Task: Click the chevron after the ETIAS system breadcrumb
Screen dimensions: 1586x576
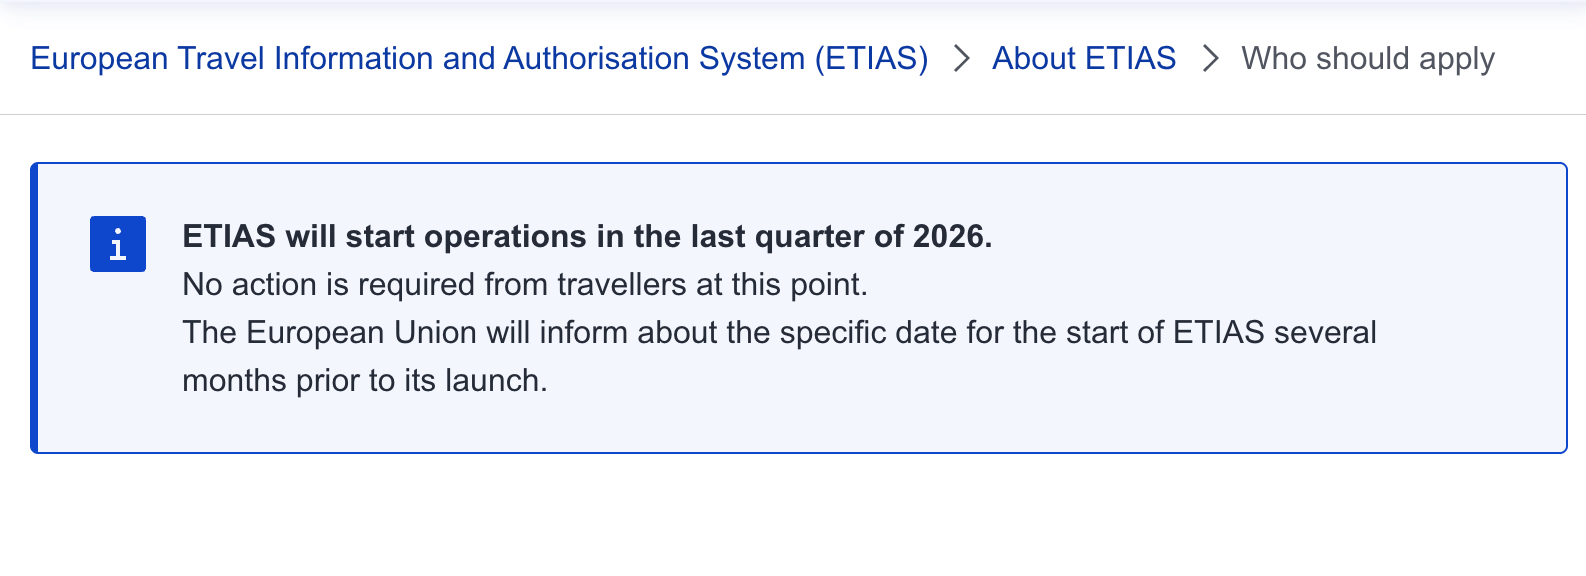Action: click(x=961, y=59)
